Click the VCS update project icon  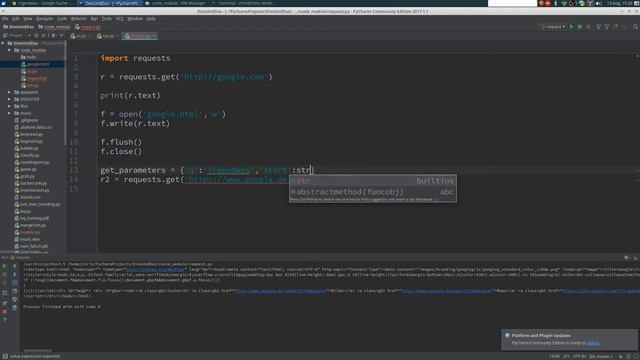point(598,27)
